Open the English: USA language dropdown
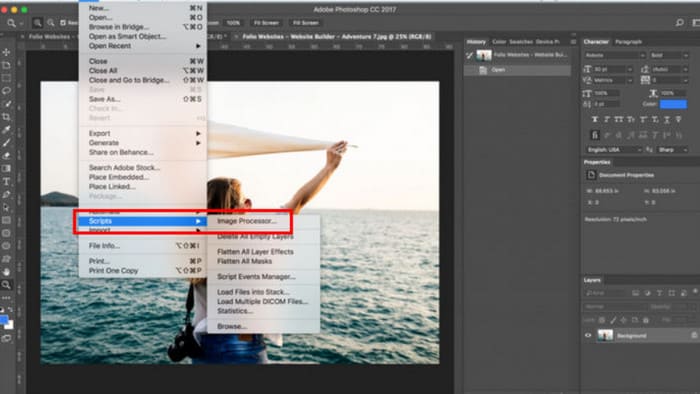700x394 pixels. pos(613,150)
